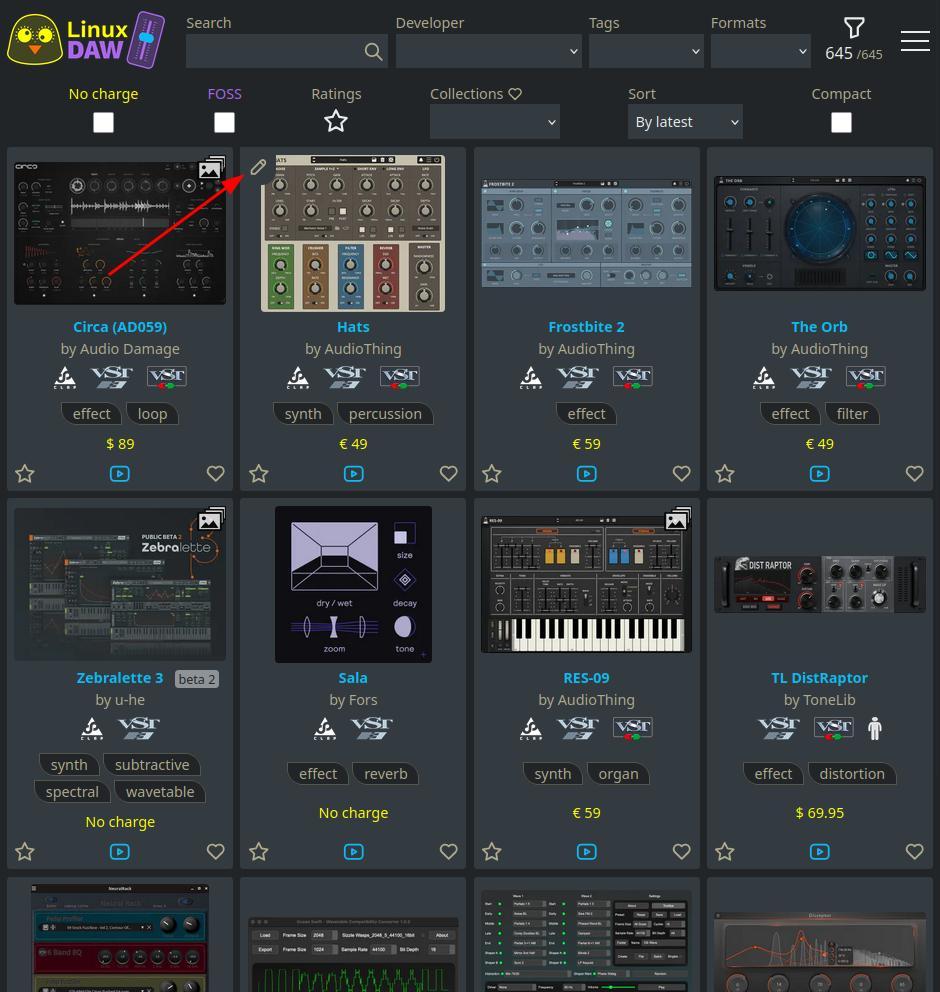The image size is (940, 992).
Task: Open the Sort By latest dropdown
Action: (685, 121)
